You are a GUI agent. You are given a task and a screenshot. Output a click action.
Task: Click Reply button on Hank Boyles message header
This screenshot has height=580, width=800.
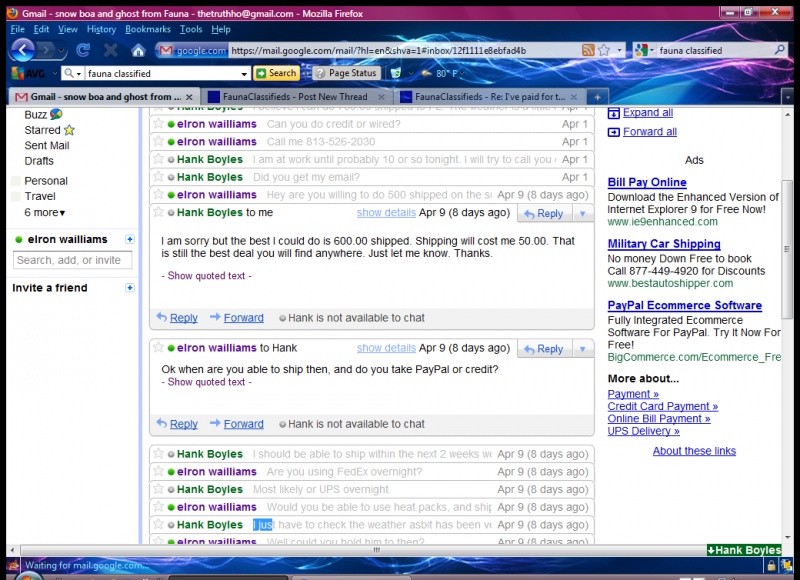pos(544,214)
